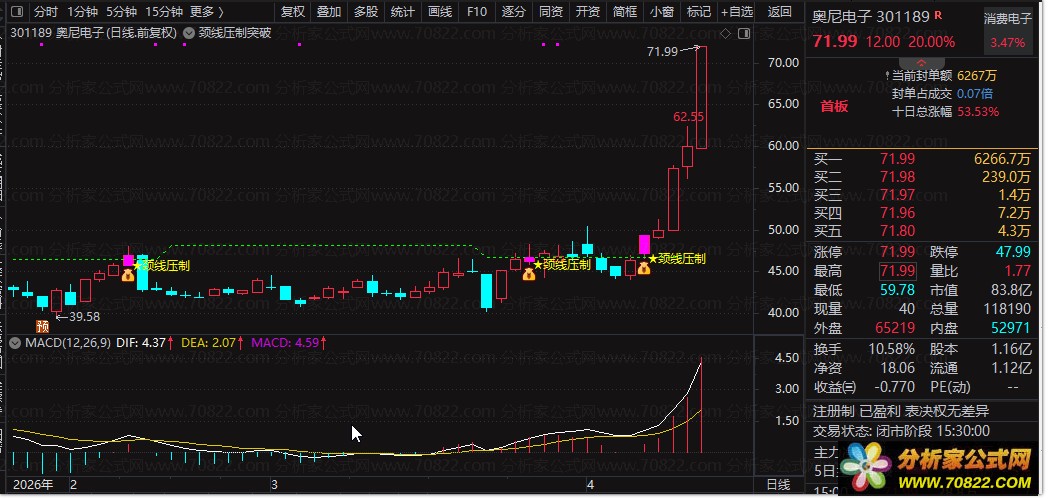This screenshot has width=1048, height=499.
Task: Toggle 复权 price adjustment
Action: [293, 12]
